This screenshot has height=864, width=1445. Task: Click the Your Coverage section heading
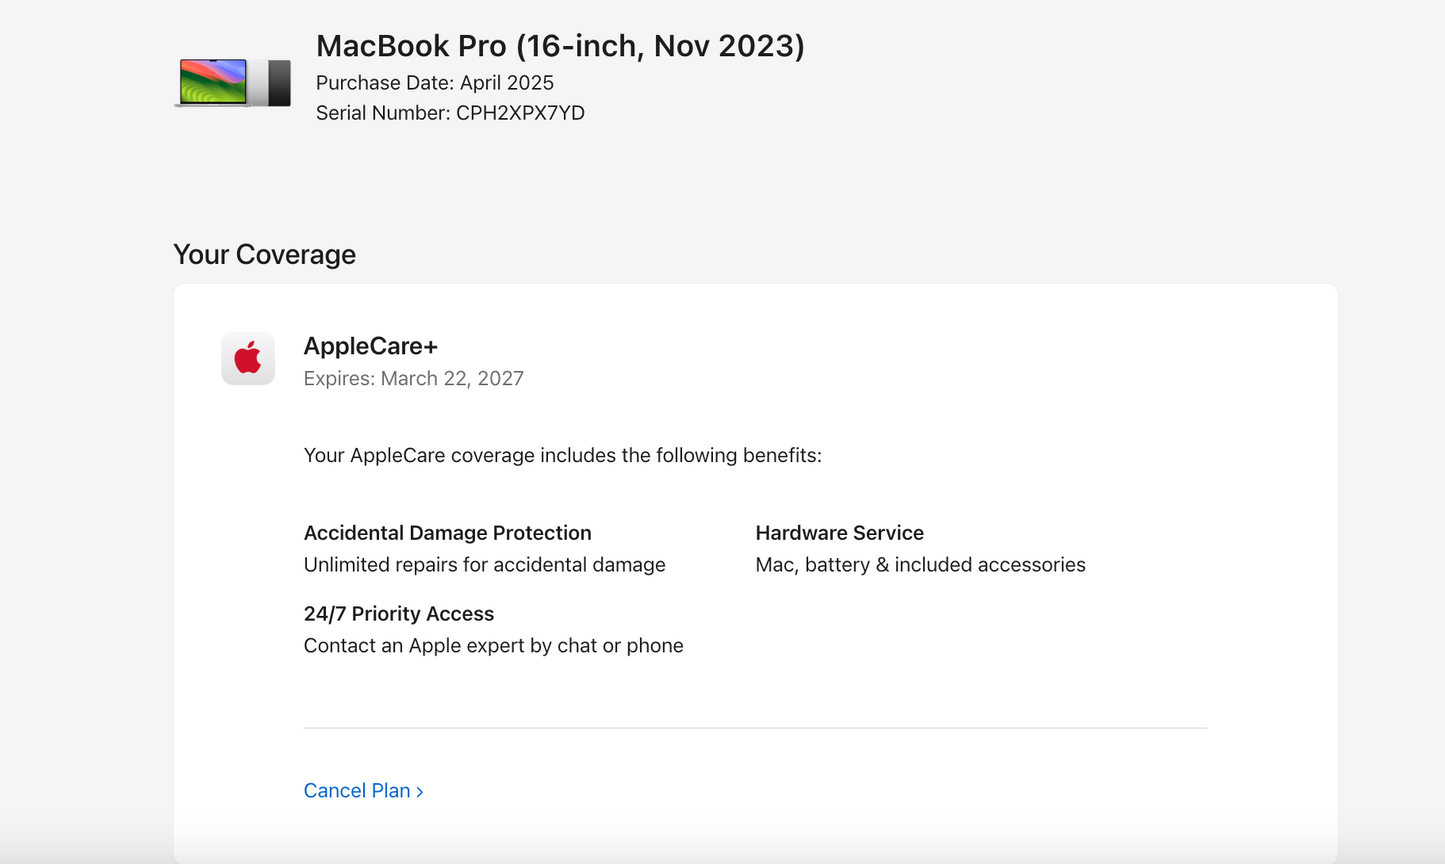[x=264, y=254]
